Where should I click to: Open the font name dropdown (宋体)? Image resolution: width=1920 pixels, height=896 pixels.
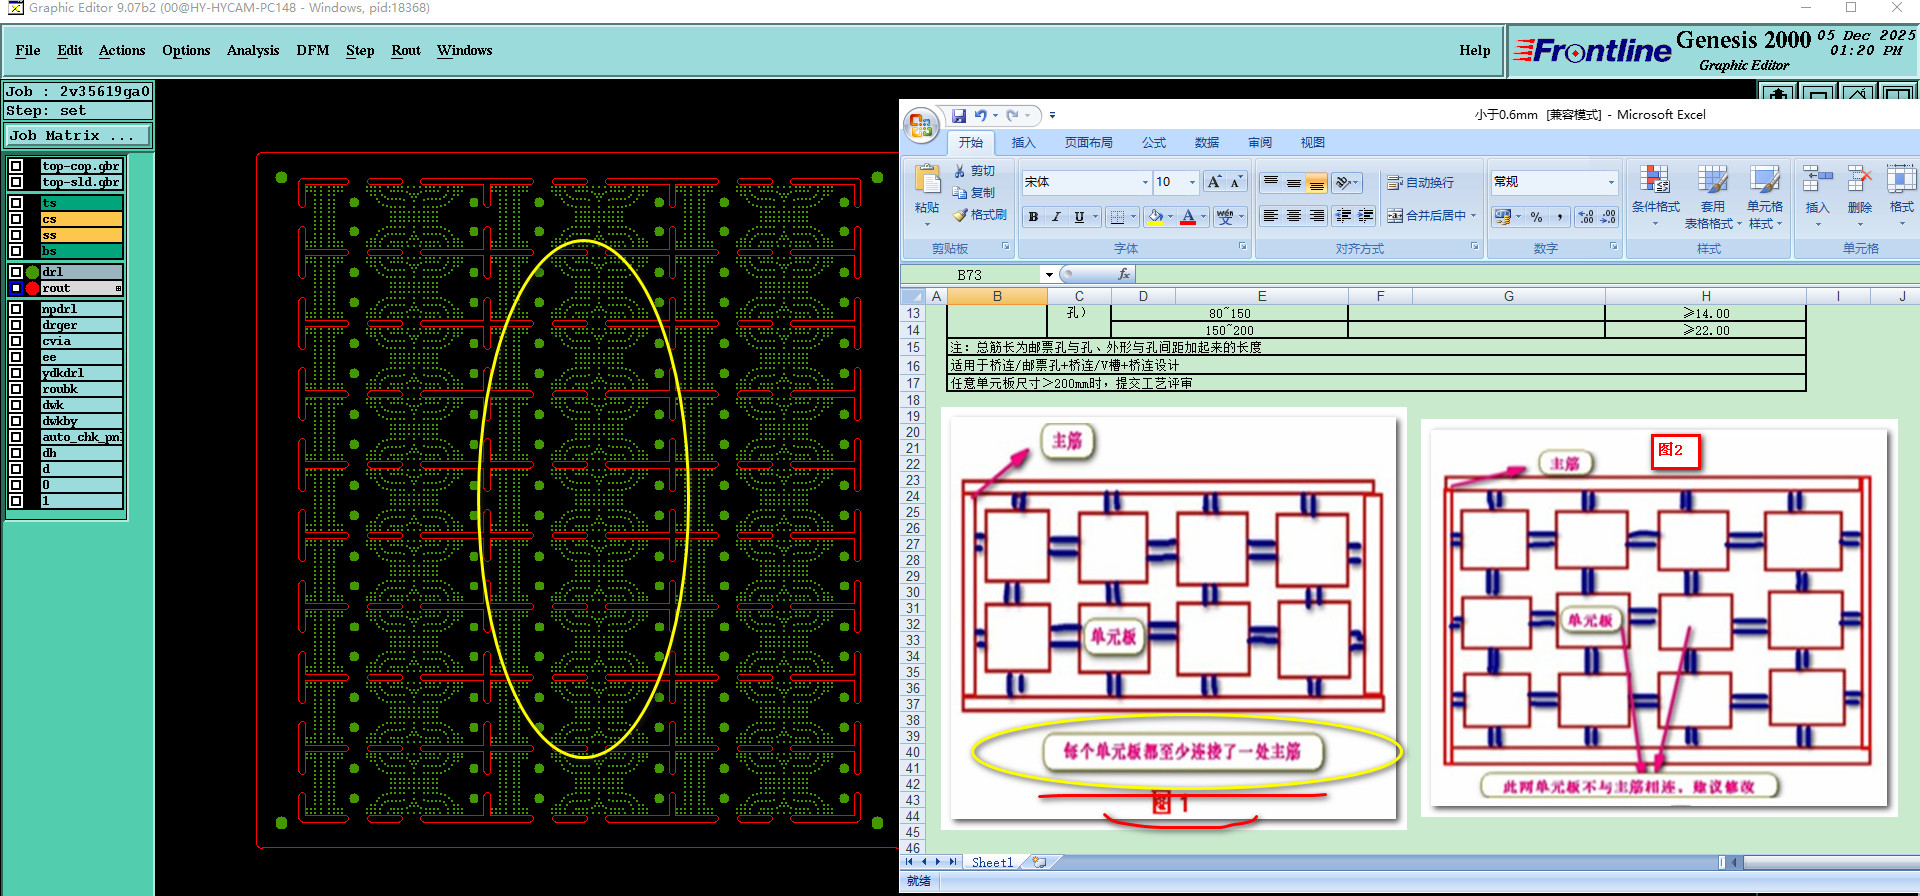pyautogui.click(x=1145, y=182)
